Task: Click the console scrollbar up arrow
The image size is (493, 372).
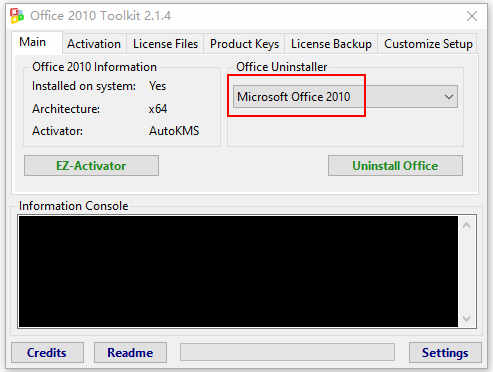Action: [x=467, y=225]
